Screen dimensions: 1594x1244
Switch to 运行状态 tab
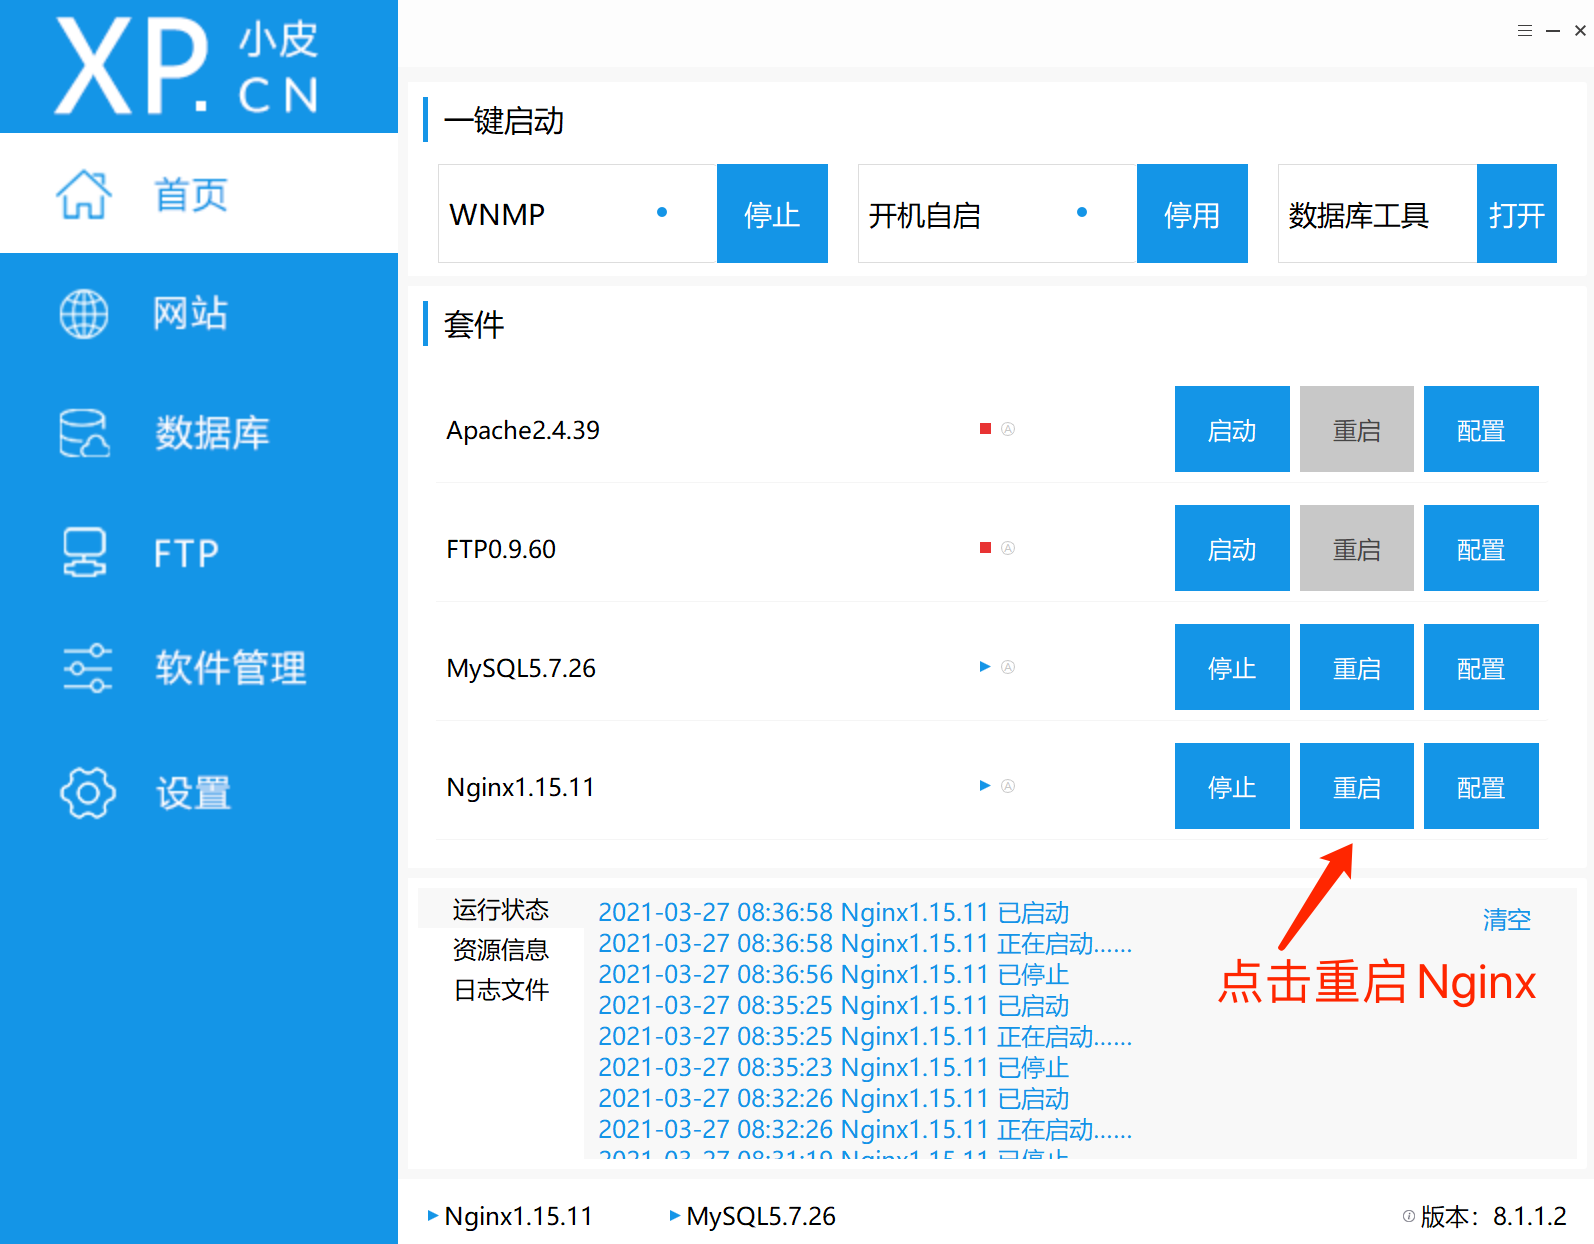(501, 909)
